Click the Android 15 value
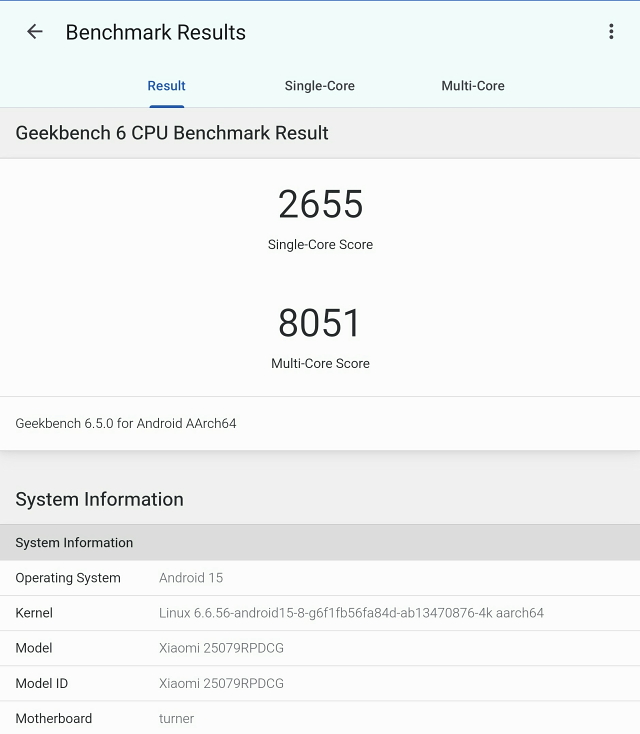 [191, 578]
